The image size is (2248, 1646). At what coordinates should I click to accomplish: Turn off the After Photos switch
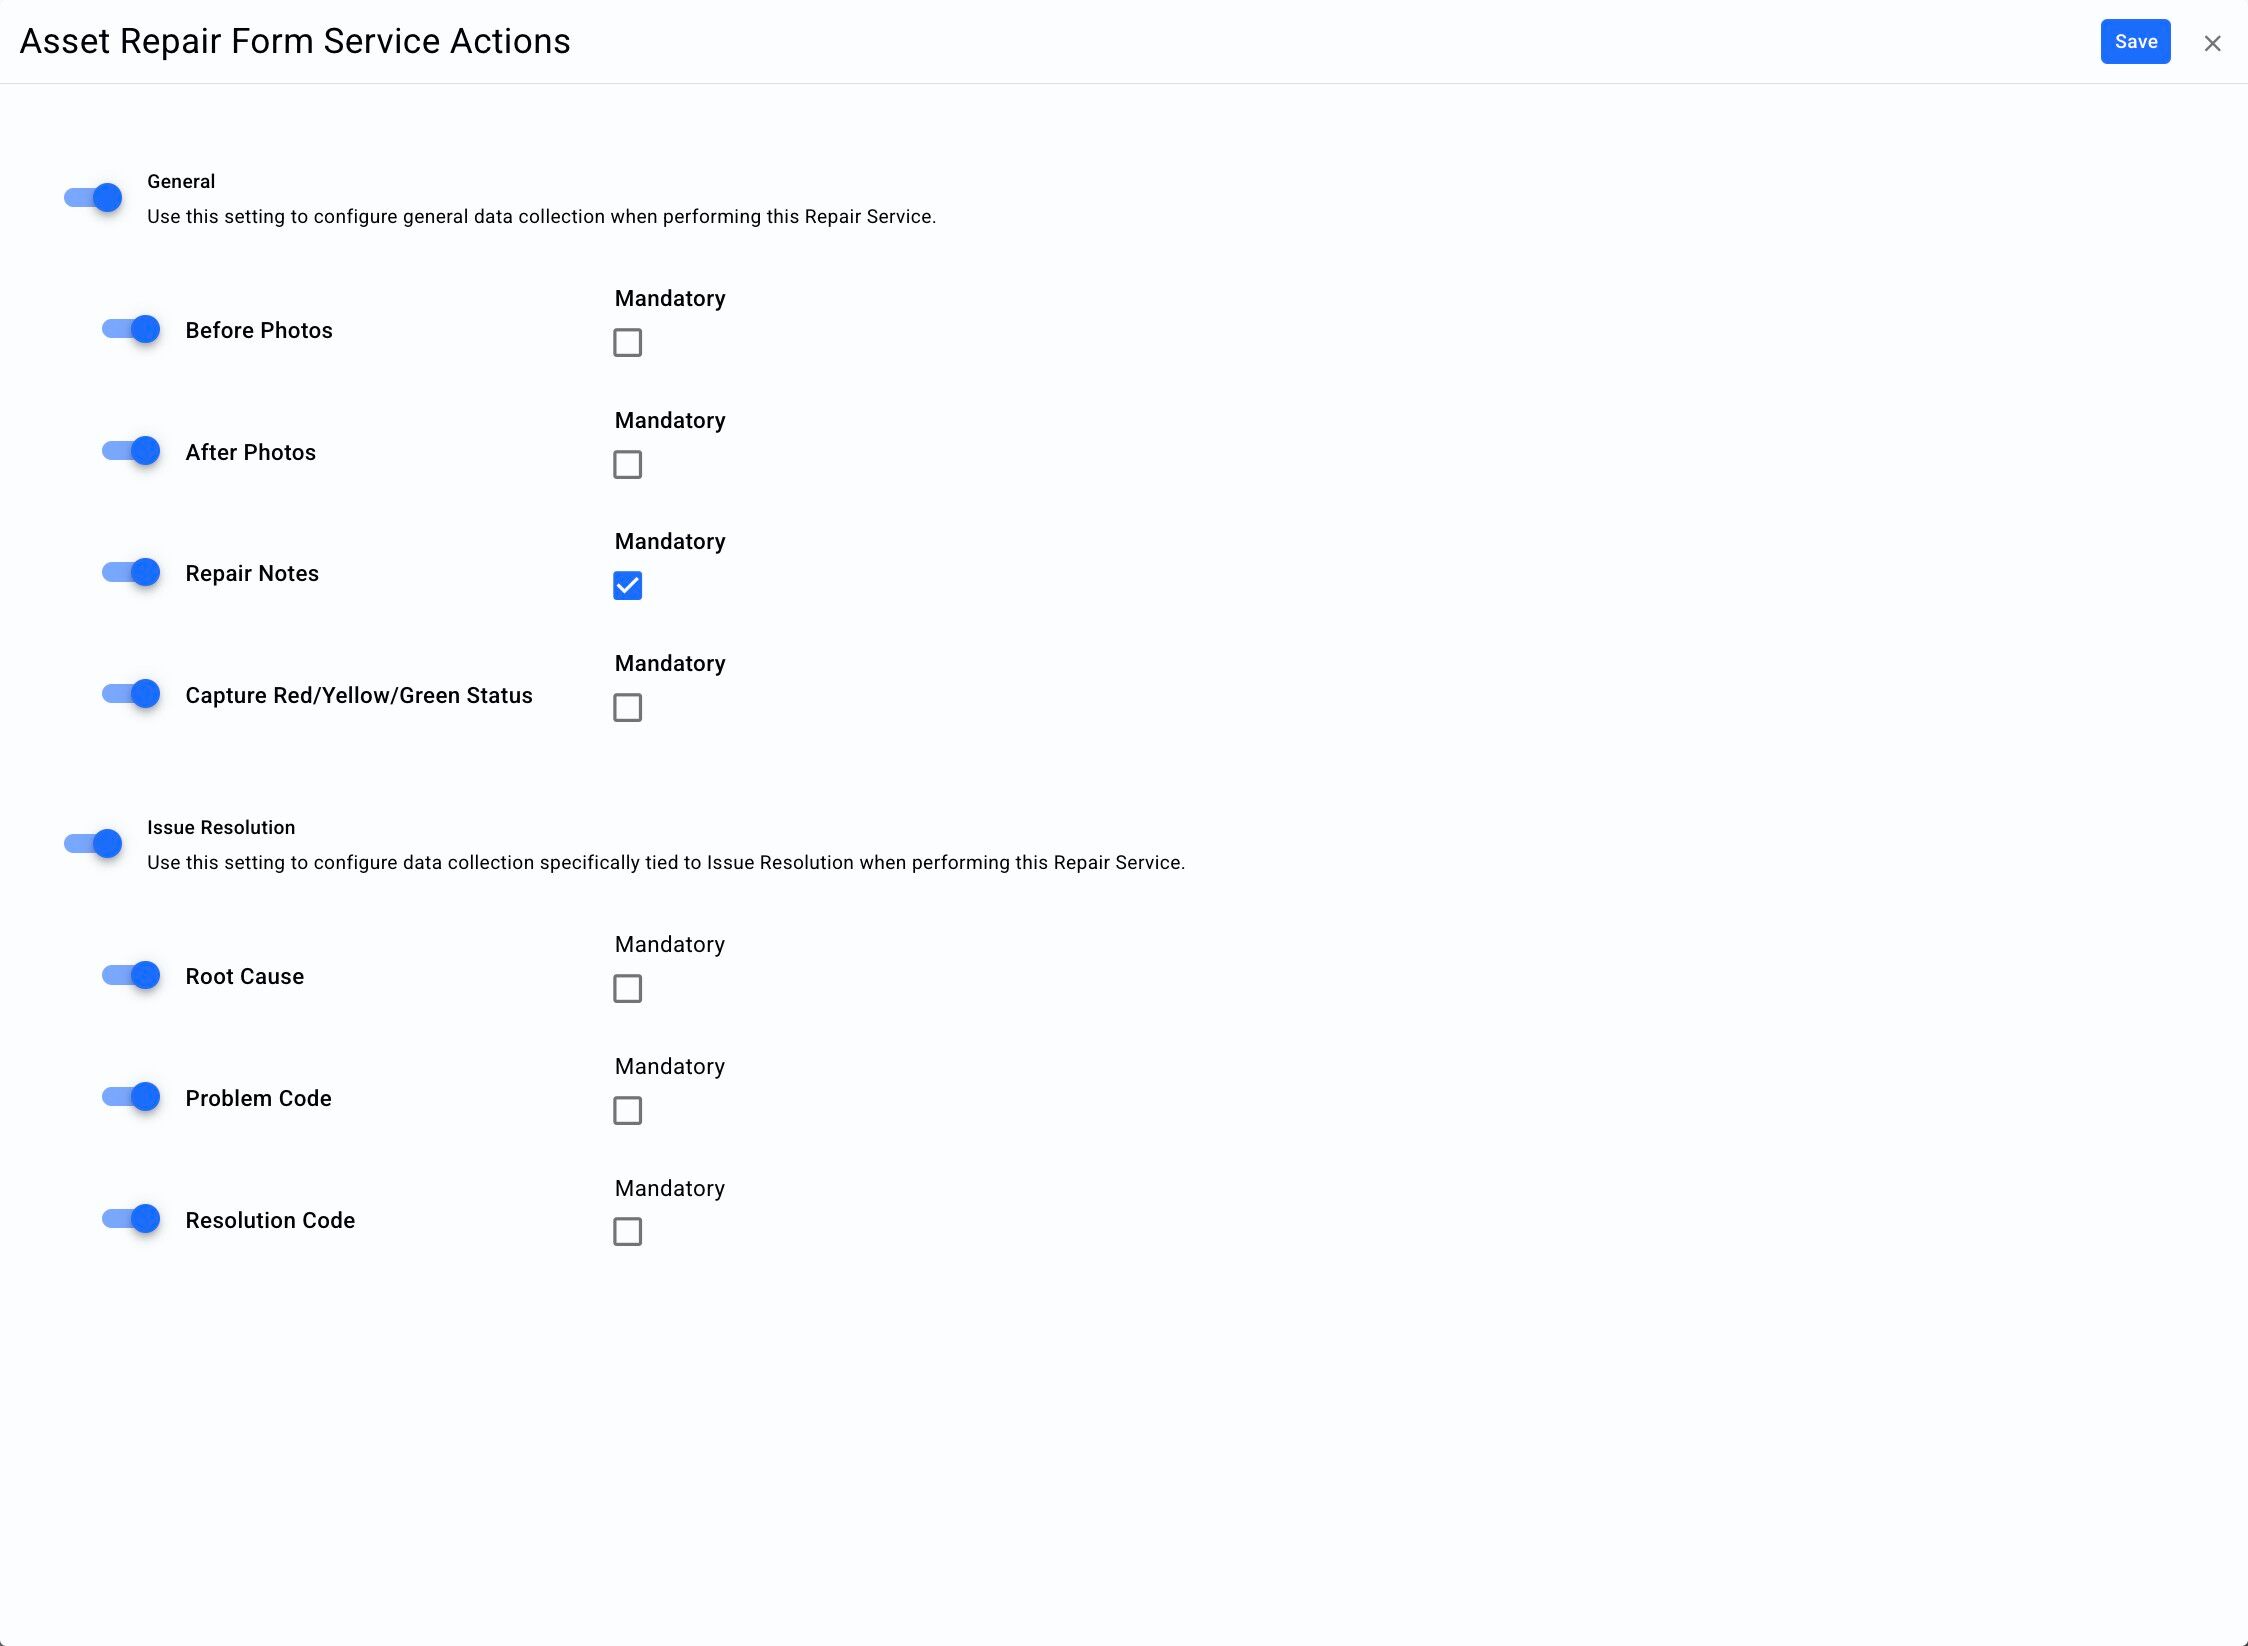tap(132, 451)
